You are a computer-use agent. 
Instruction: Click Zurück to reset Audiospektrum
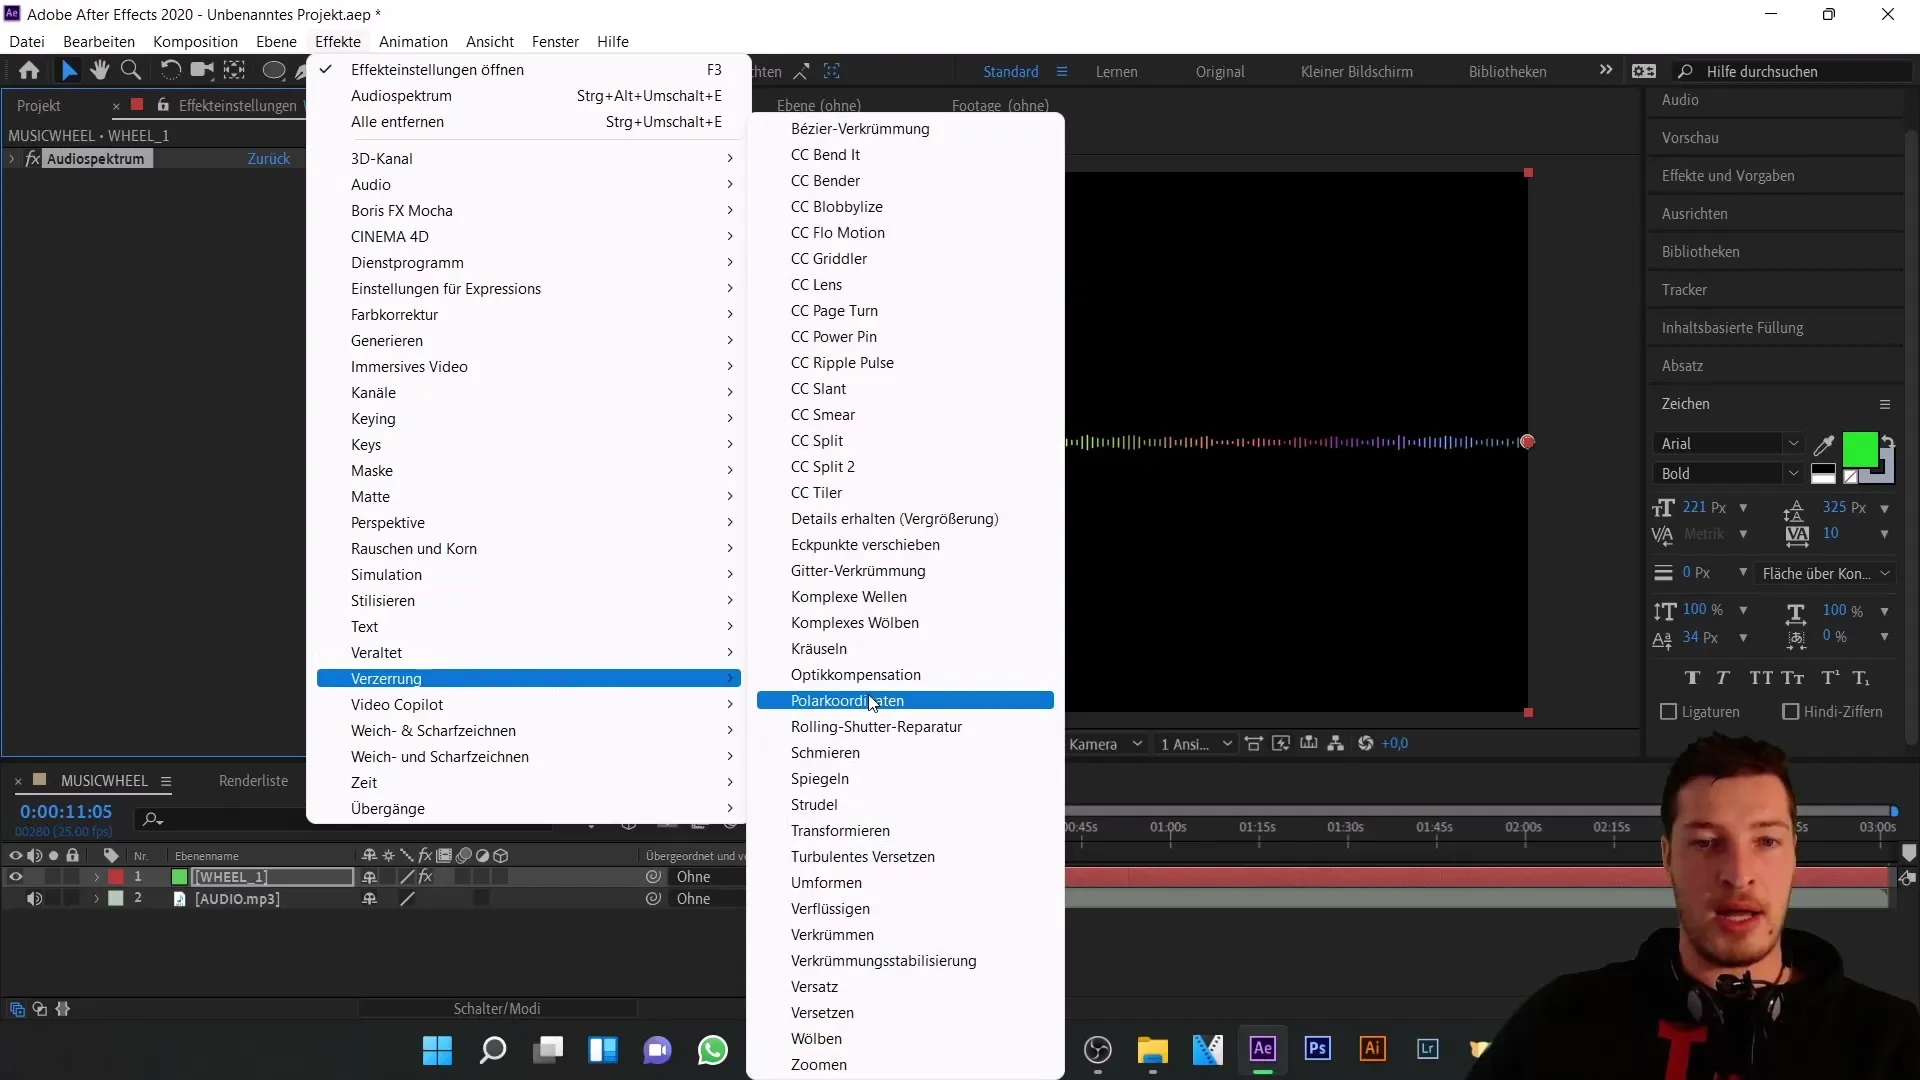click(x=268, y=159)
